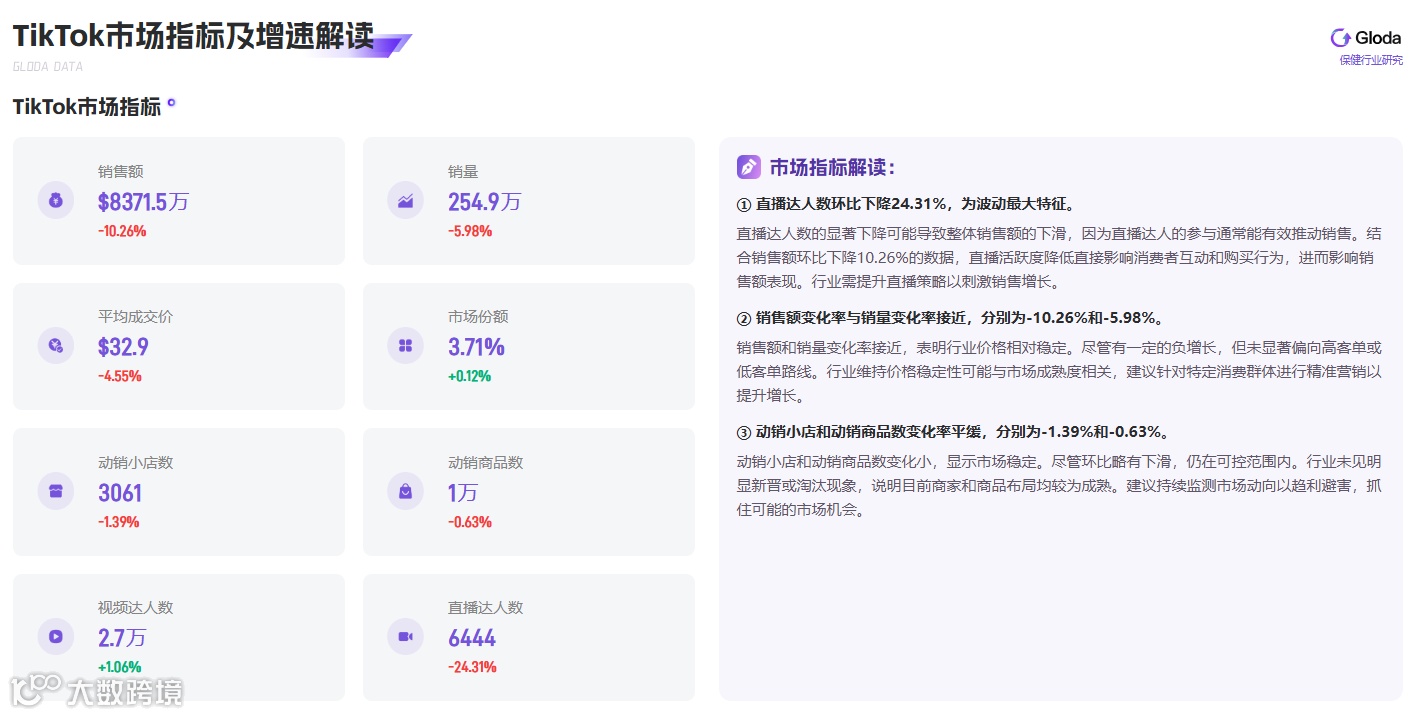Click the 动销小店数 card label
The width and height of the screenshot is (1413, 716).
coord(136,463)
